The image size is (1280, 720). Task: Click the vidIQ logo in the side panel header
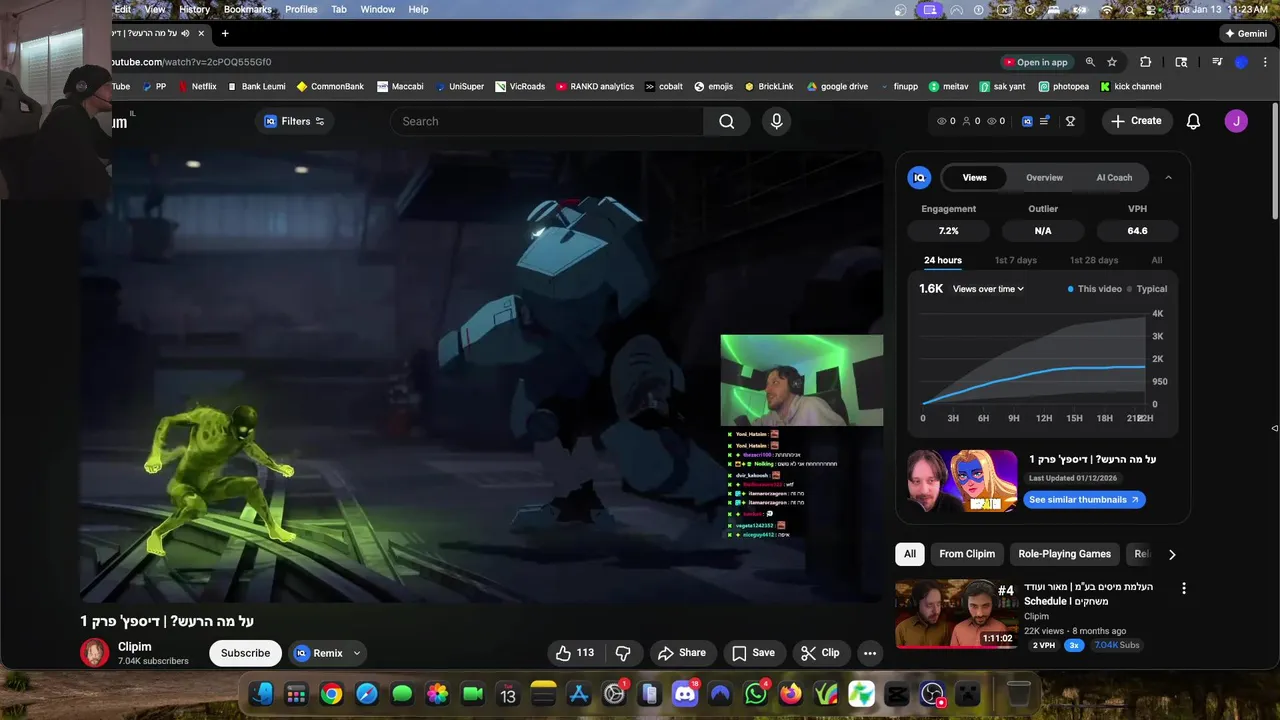click(x=919, y=177)
